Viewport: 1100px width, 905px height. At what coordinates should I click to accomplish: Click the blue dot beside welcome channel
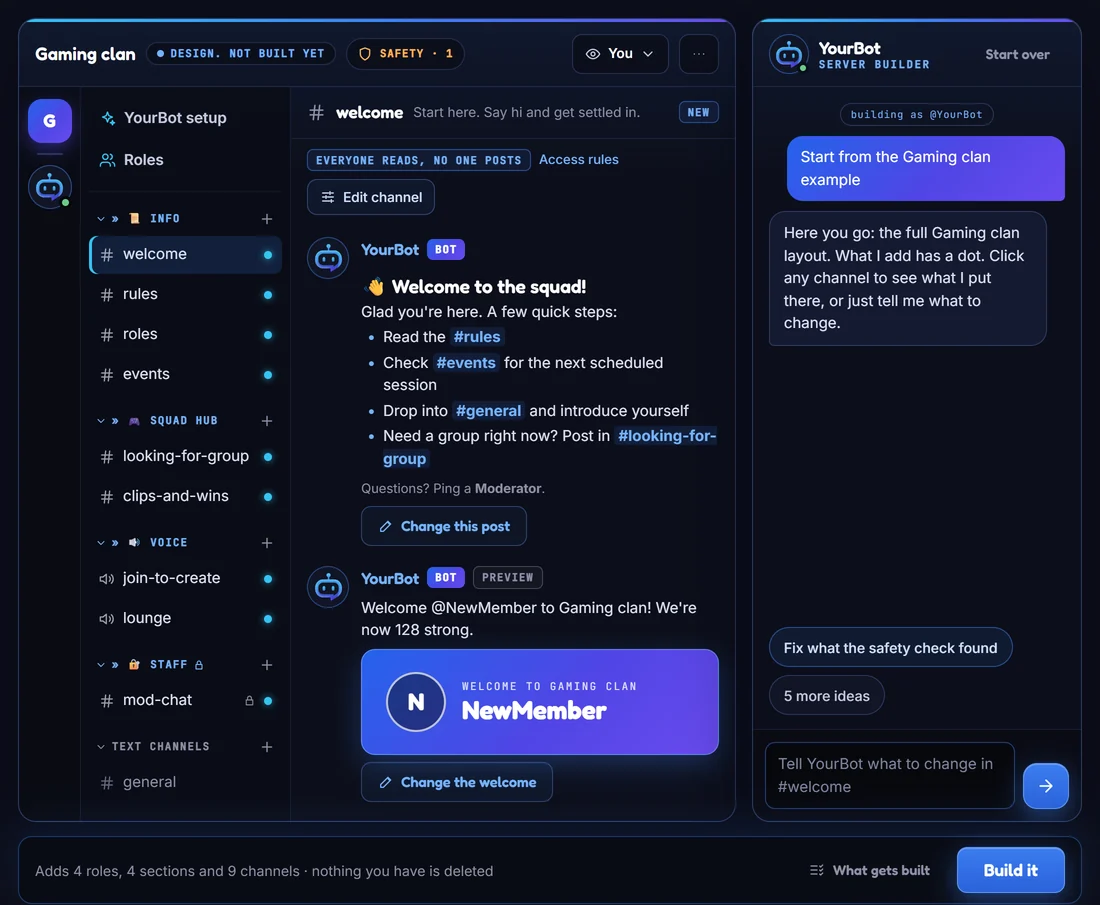268,255
